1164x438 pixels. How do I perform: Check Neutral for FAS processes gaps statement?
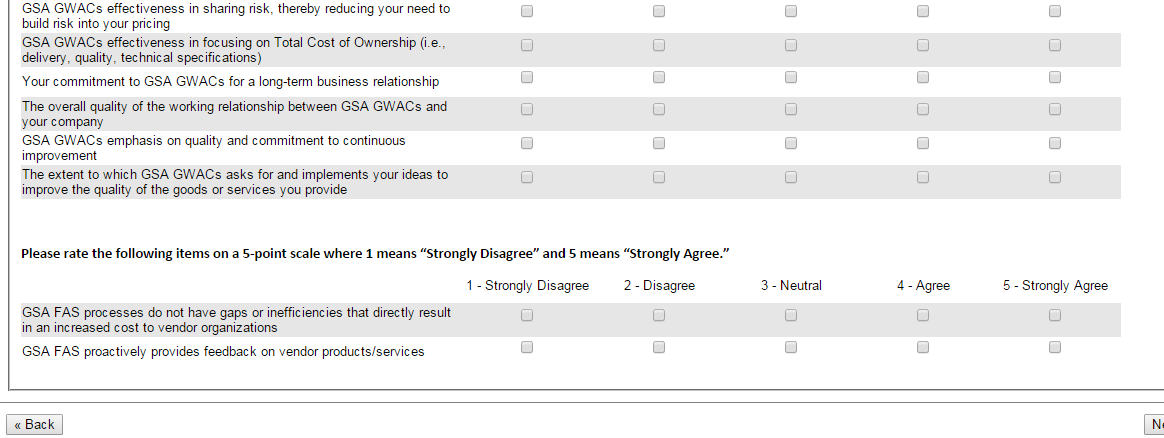791,315
